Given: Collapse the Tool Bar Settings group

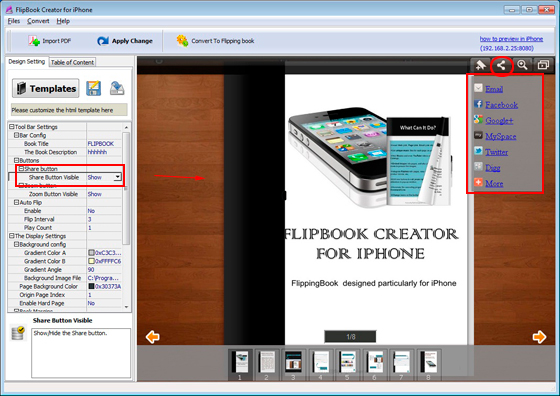Looking at the screenshot, I should point(11,127).
